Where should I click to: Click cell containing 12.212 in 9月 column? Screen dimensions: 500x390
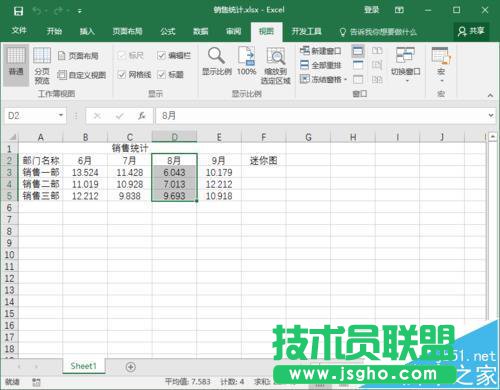[219, 184]
